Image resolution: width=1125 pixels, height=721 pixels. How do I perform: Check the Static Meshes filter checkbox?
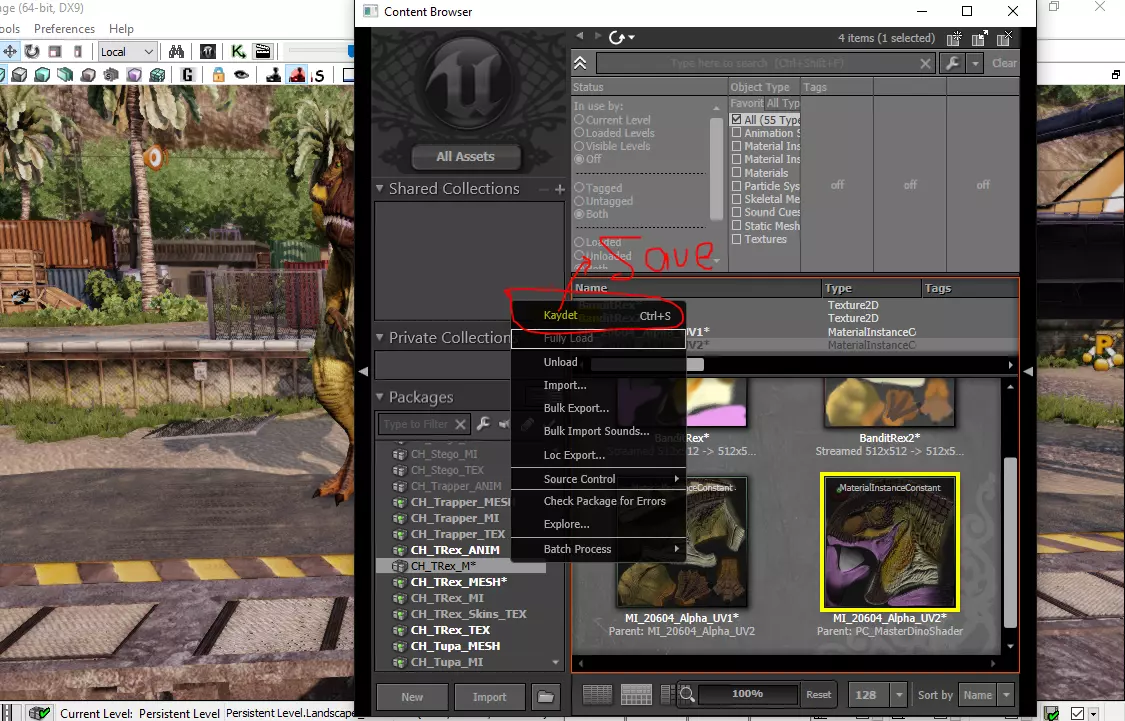[737, 225]
